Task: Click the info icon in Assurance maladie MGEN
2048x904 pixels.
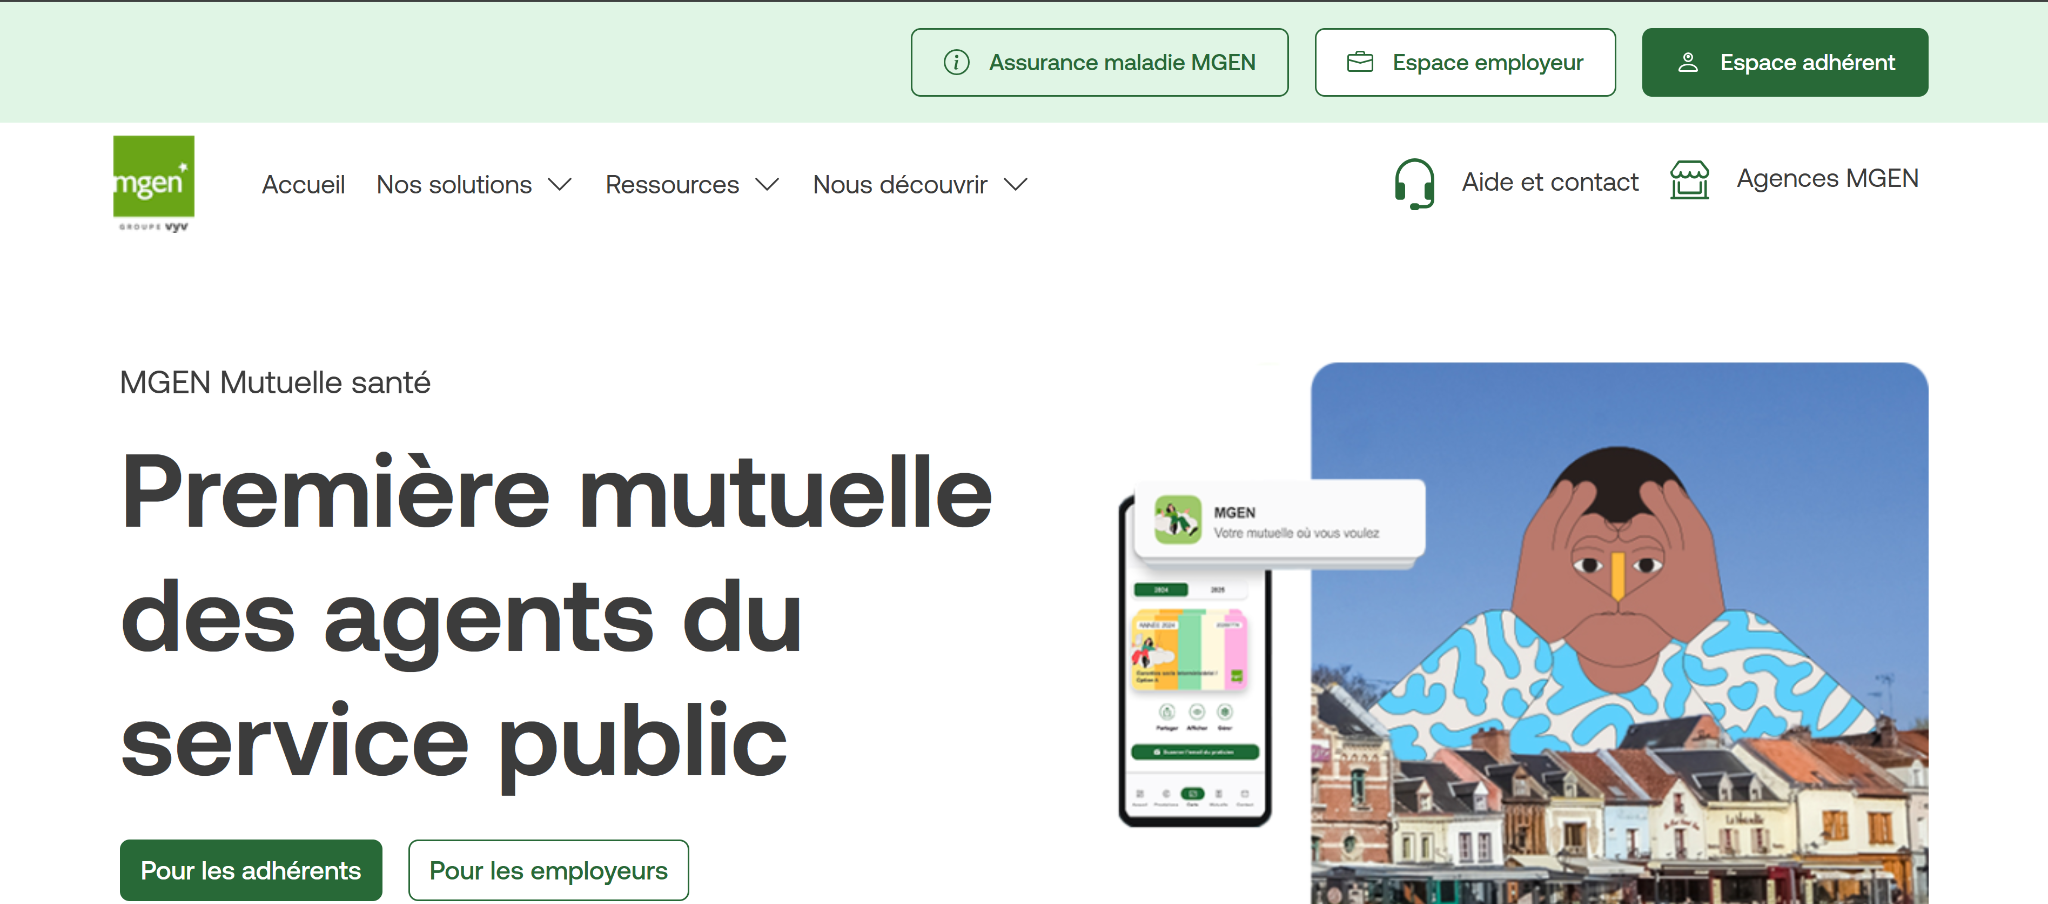Action: (x=957, y=61)
